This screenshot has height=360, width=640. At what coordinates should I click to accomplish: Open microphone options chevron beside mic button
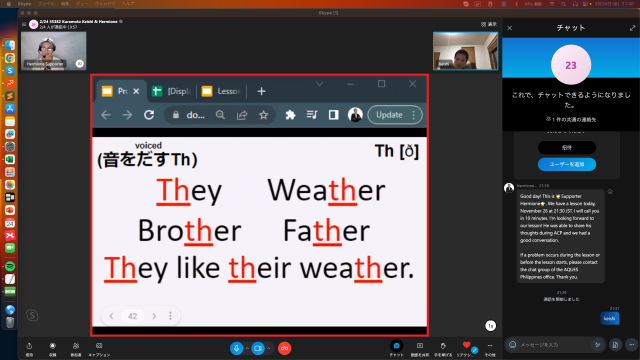click(247, 348)
